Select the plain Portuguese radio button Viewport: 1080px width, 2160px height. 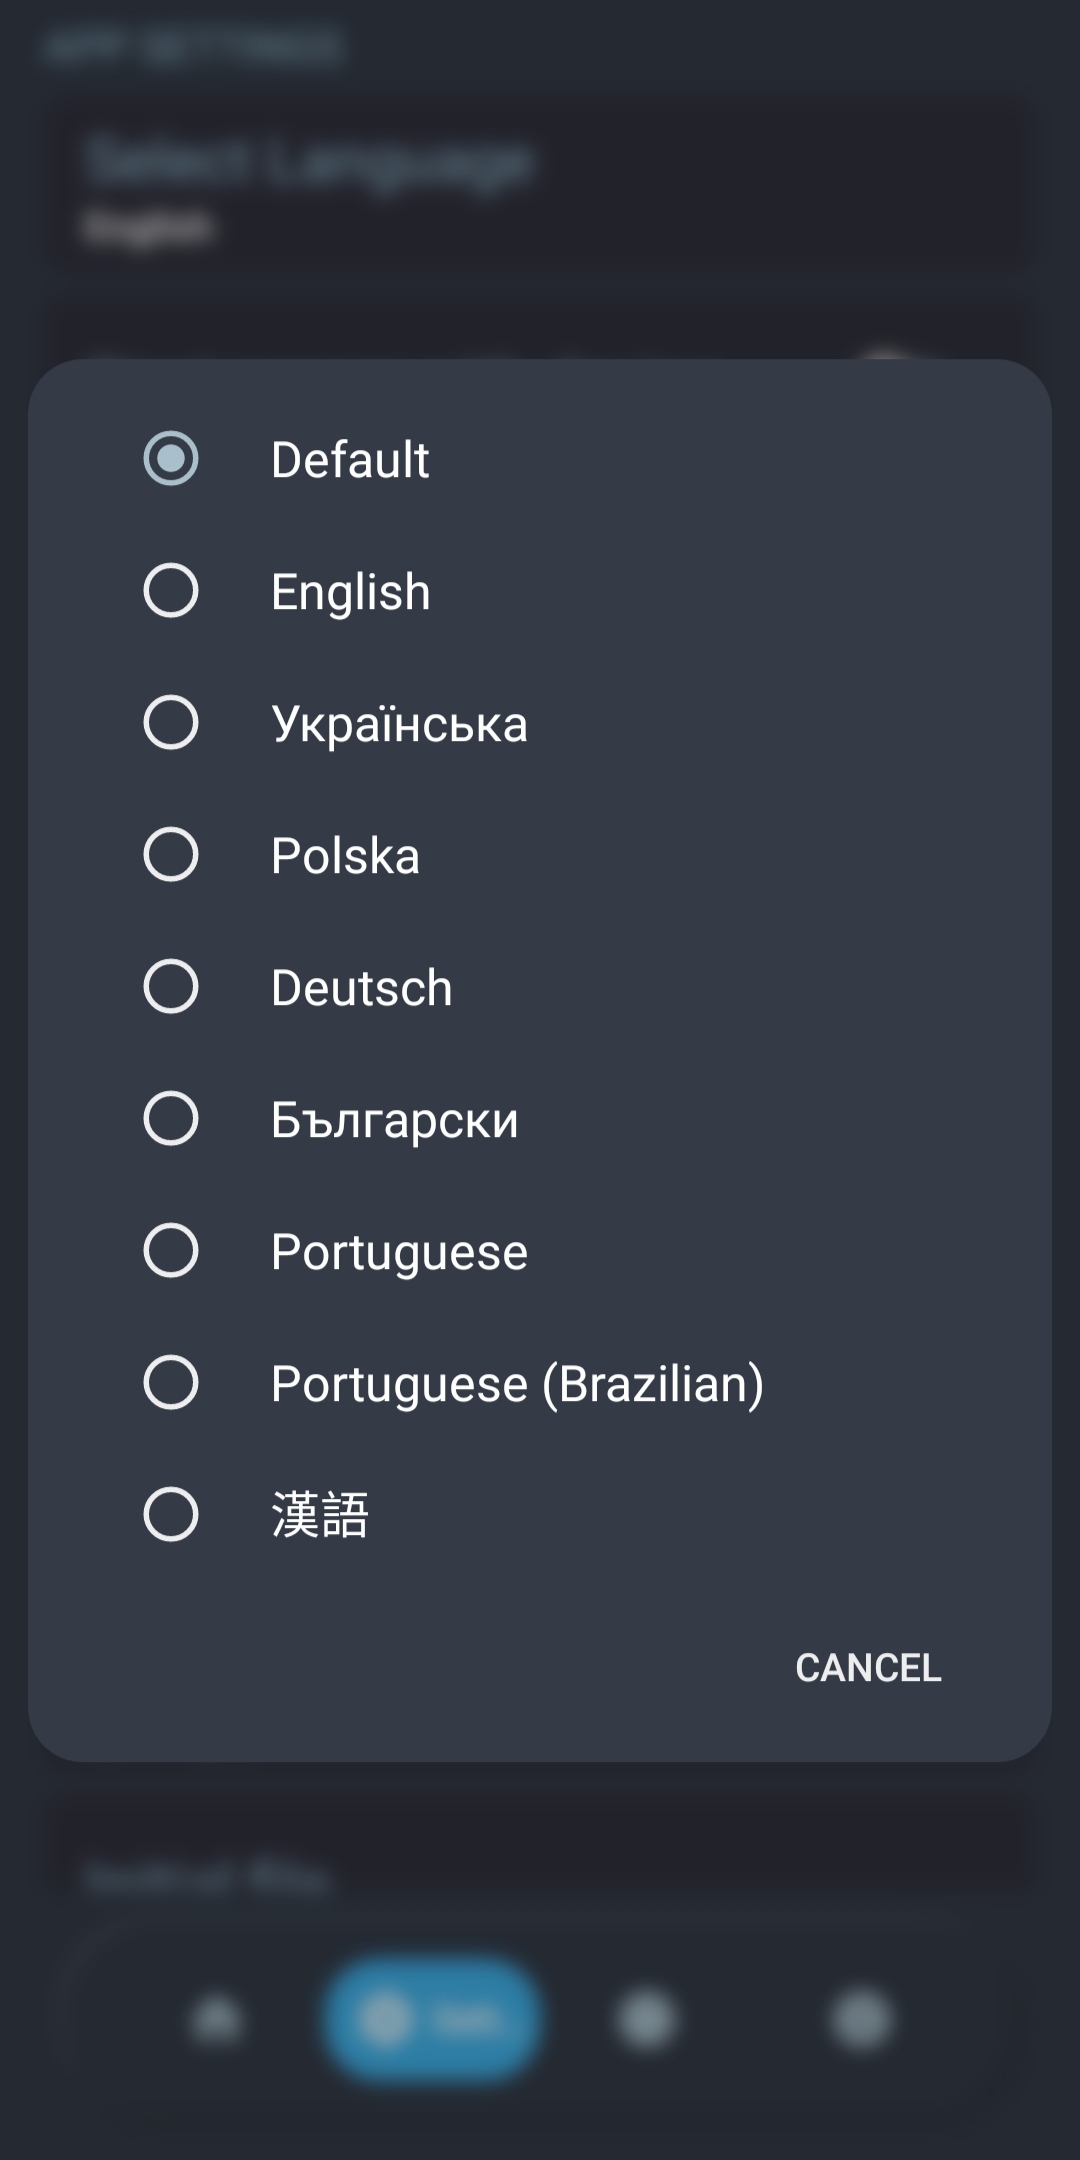click(171, 1251)
